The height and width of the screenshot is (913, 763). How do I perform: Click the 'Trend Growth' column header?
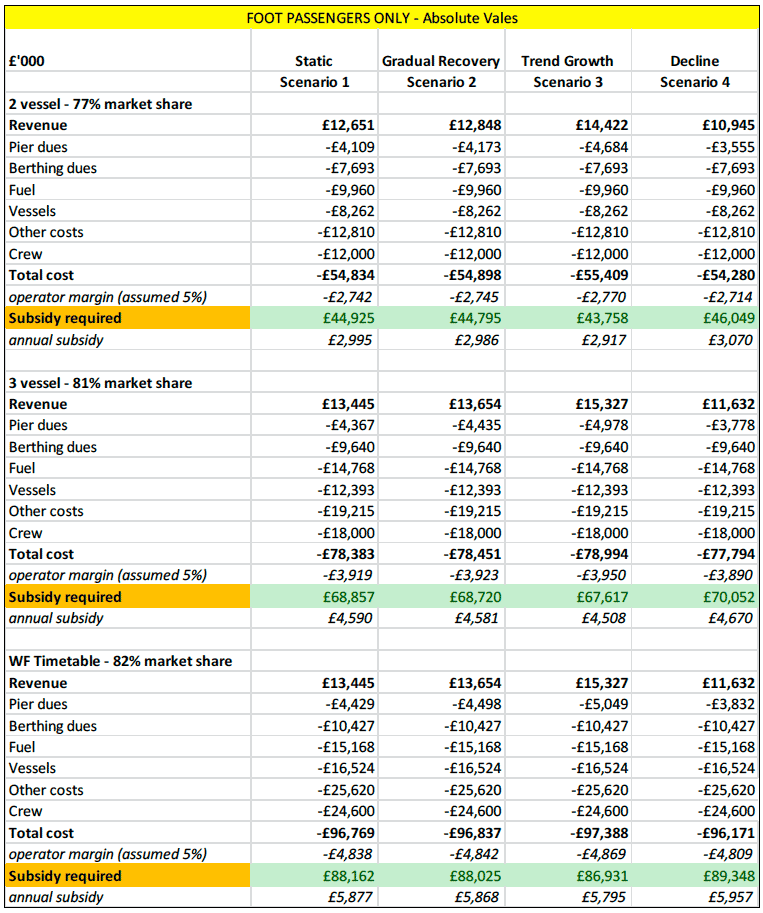tap(567, 61)
